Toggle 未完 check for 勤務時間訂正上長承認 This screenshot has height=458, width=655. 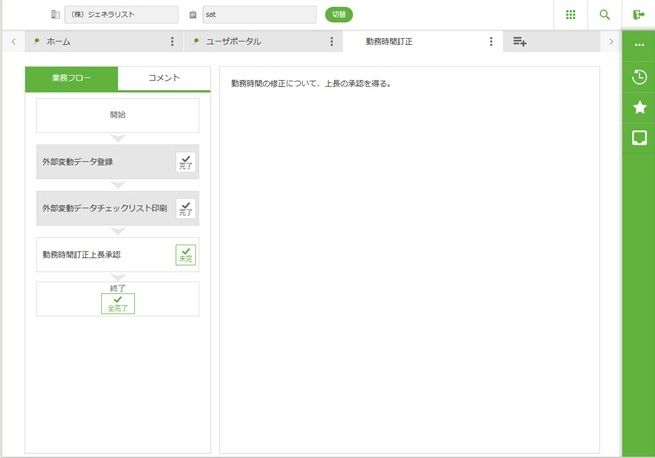(x=186, y=255)
